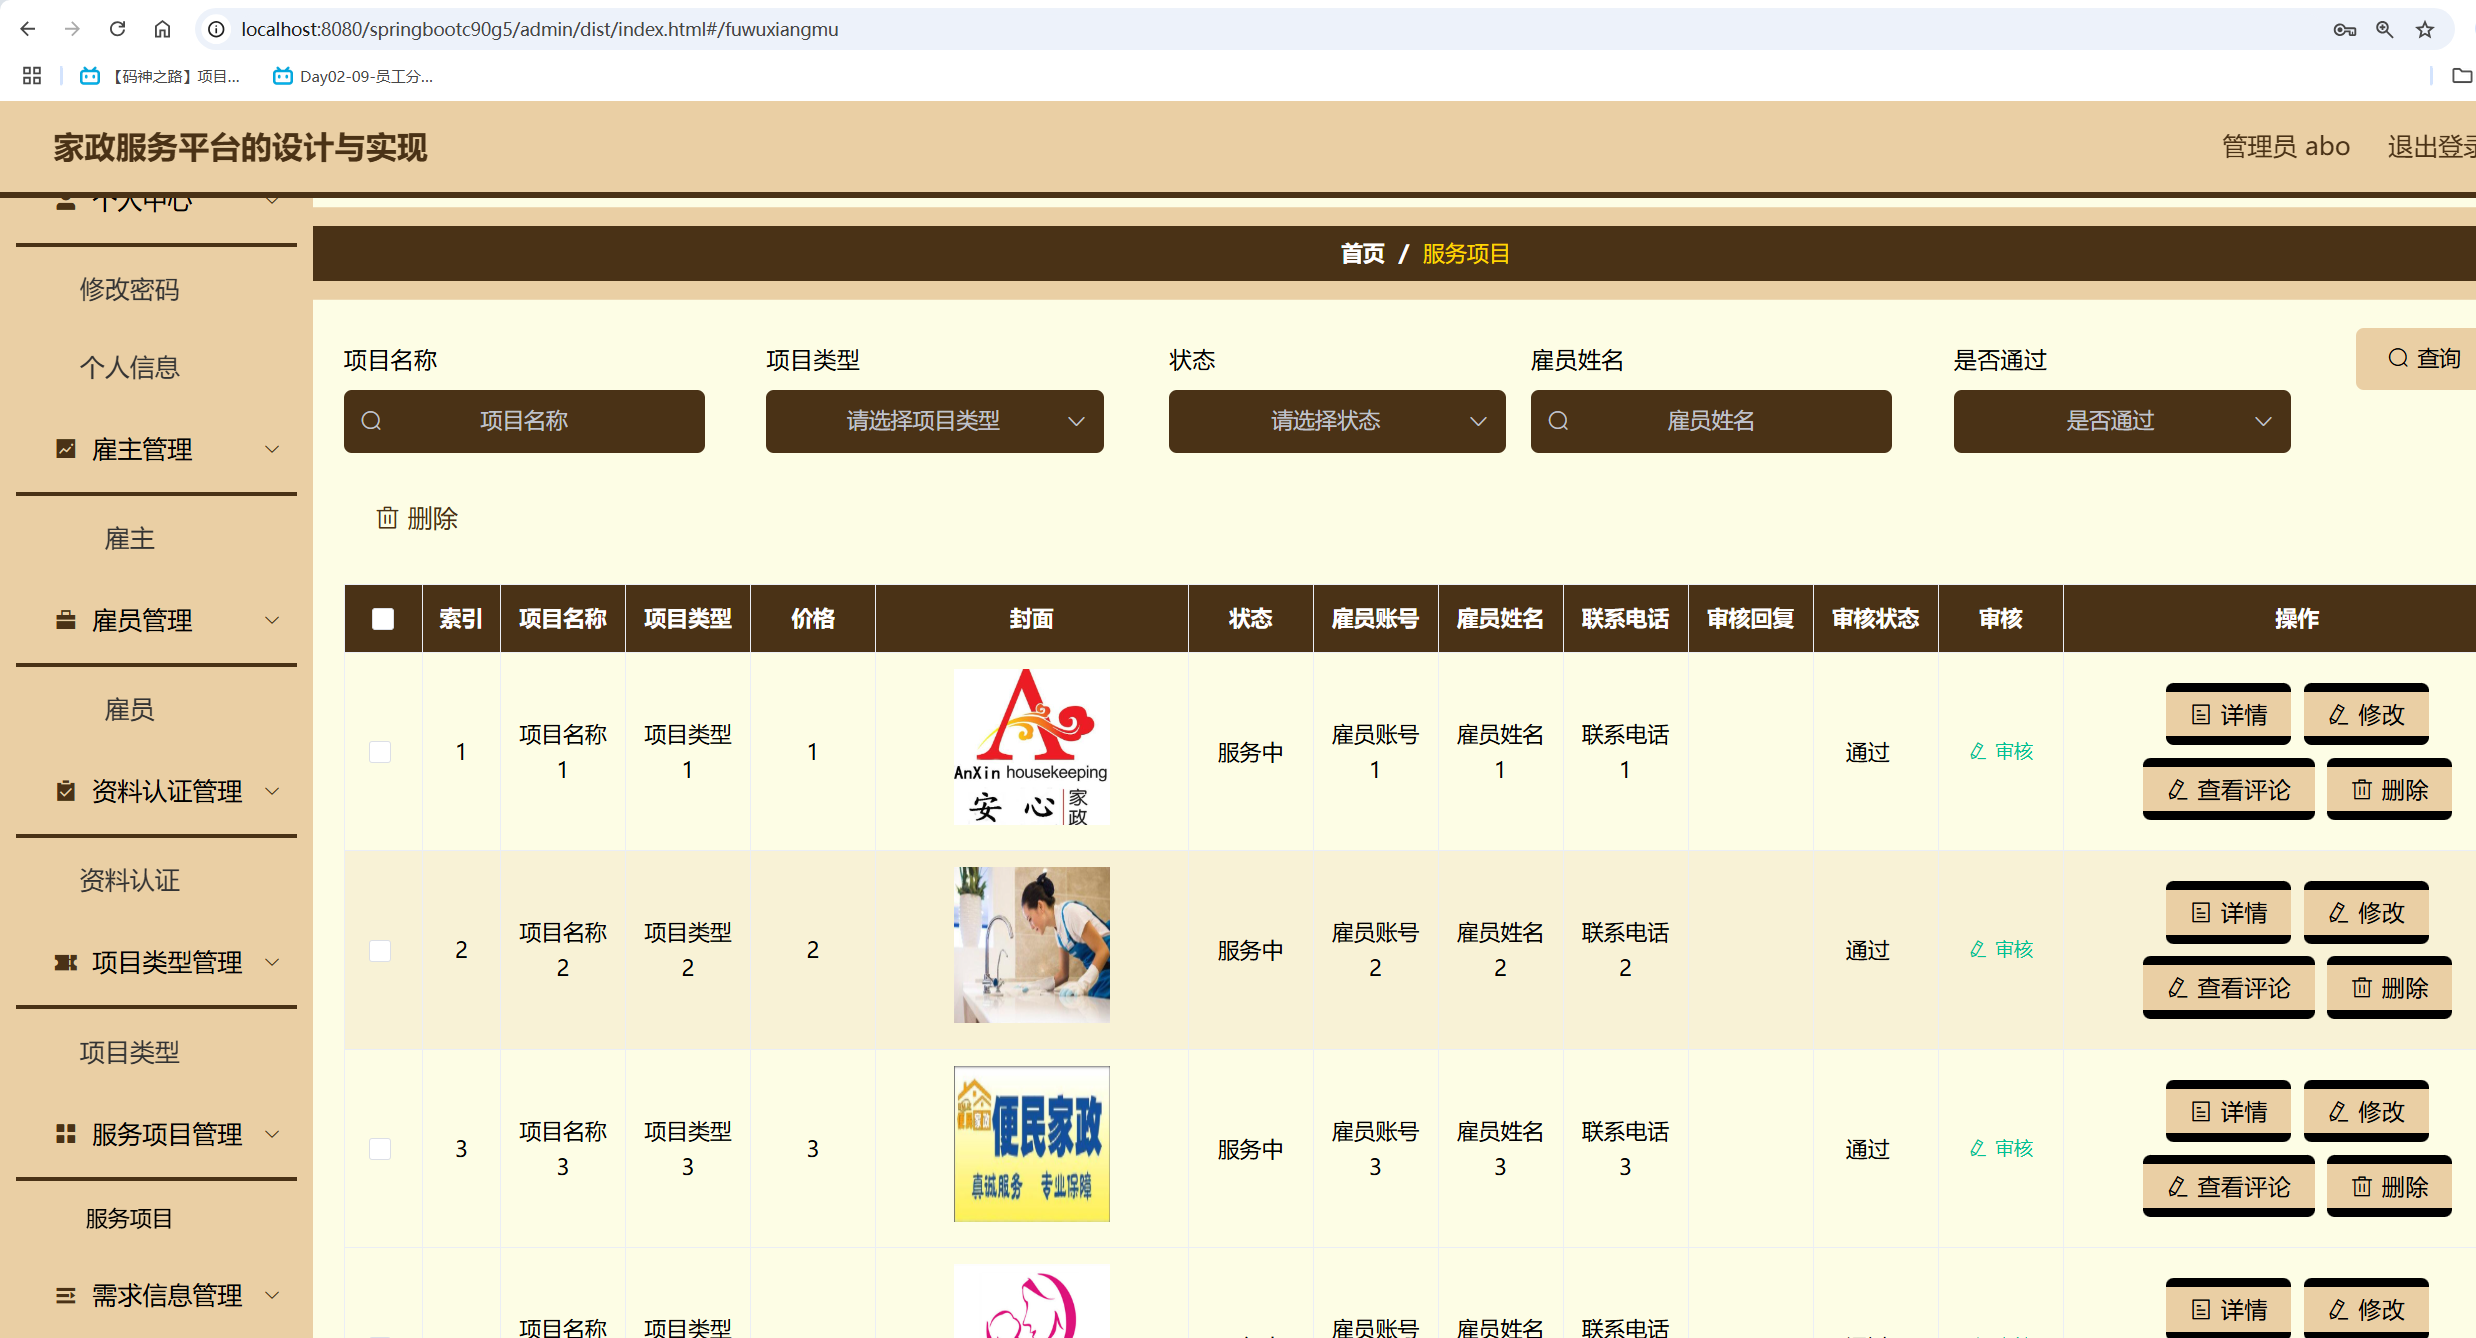Collapse the 项目类型管理 menu chevron
The width and height of the screenshot is (2476, 1338).
coord(272,962)
